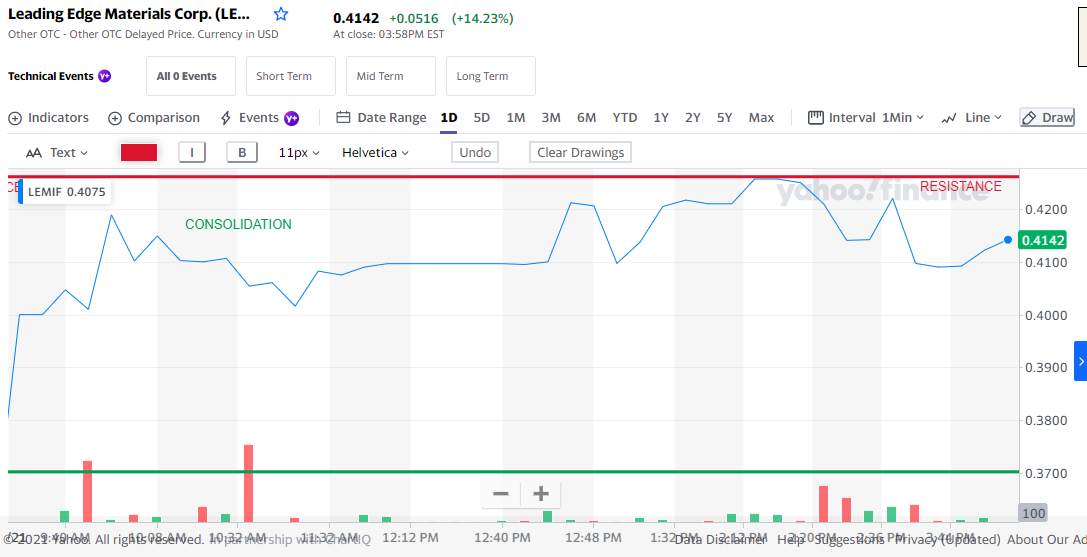This screenshot has height=557, width=1087.
Task: Select the 2Y range tab
Action: click(693, 117)
